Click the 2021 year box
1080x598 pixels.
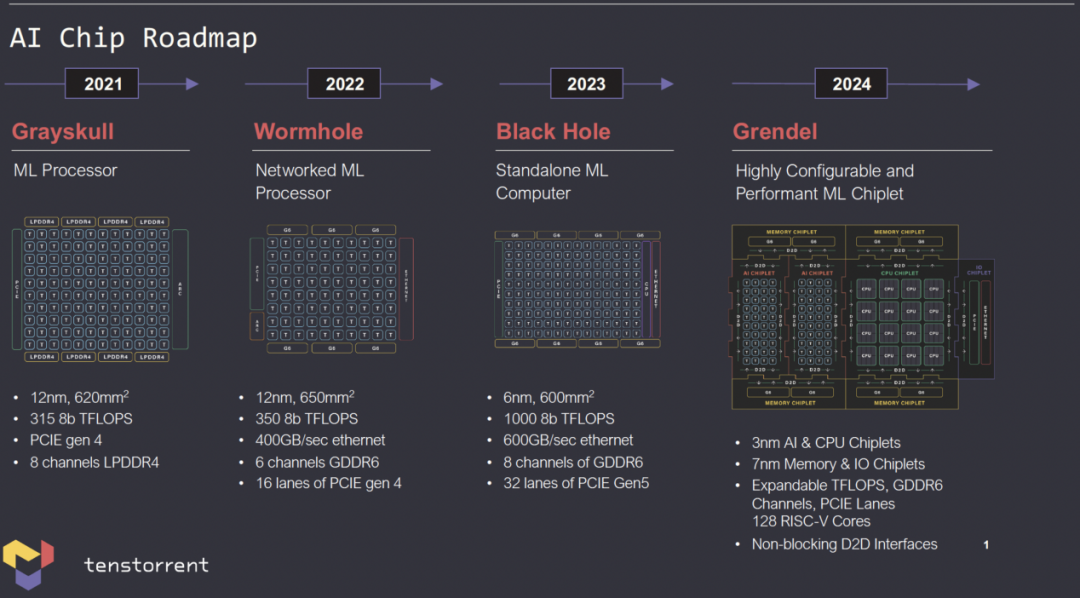pos(102,83)
